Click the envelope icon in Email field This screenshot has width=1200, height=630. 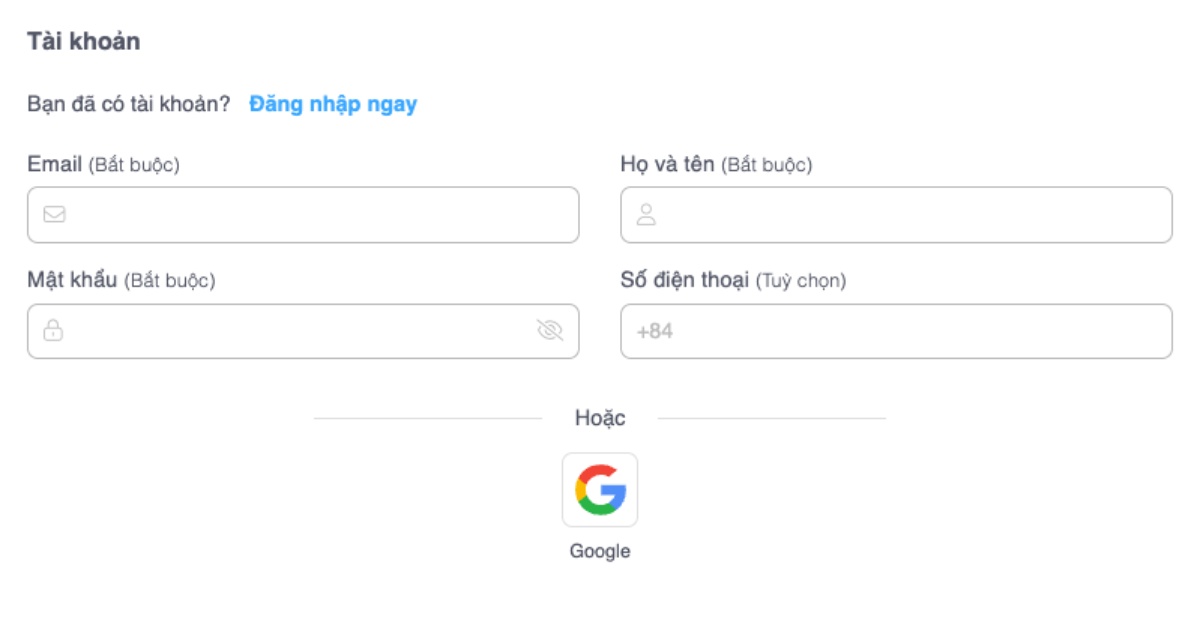[x=54, y=214]
